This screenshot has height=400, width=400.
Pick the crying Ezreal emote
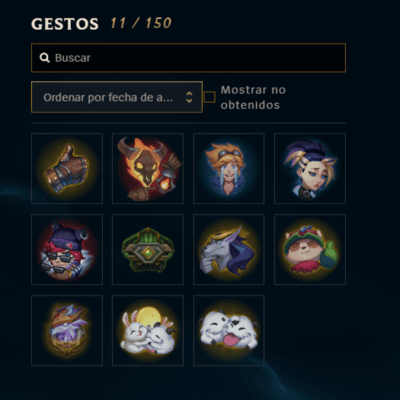pos(229,168)
